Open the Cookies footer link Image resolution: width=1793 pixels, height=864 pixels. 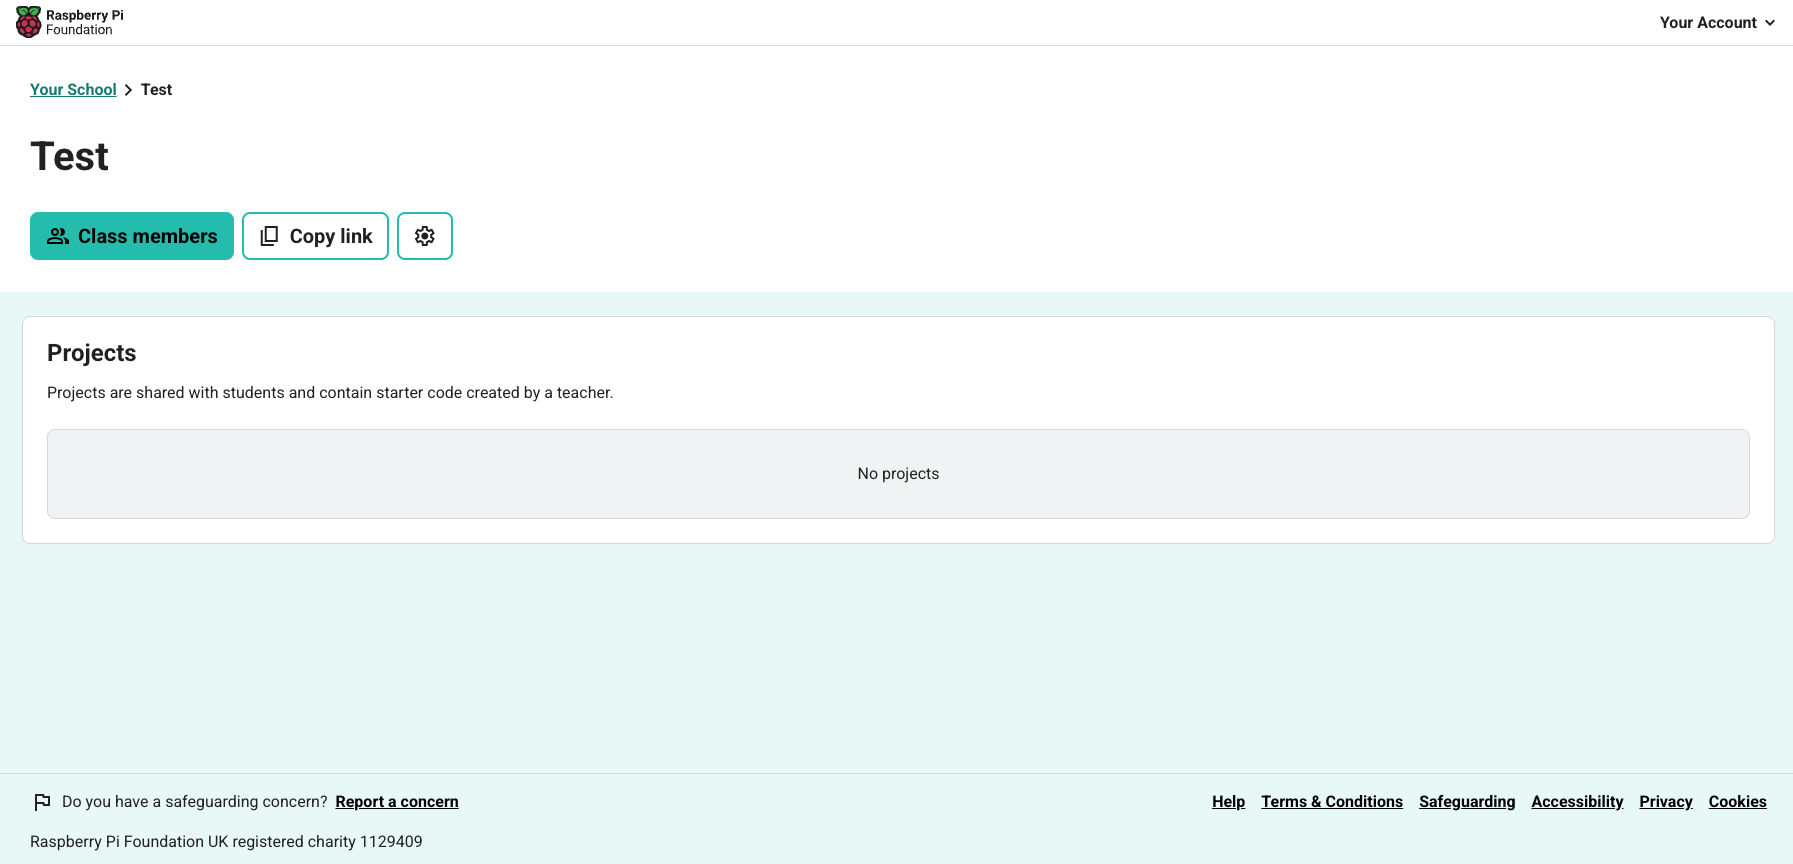point(1737,802)
